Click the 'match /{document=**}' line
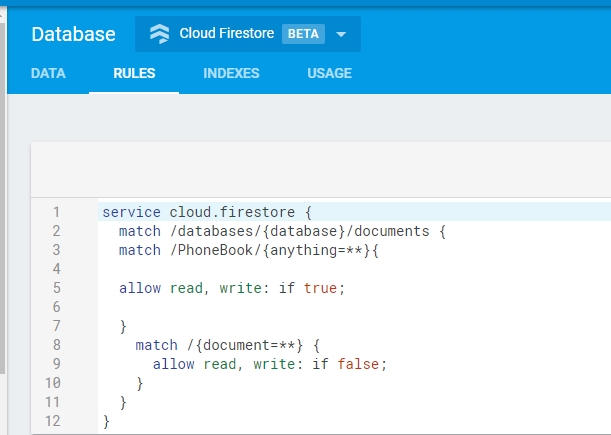This screenshot has height=435, width=611. pos(227,345)
